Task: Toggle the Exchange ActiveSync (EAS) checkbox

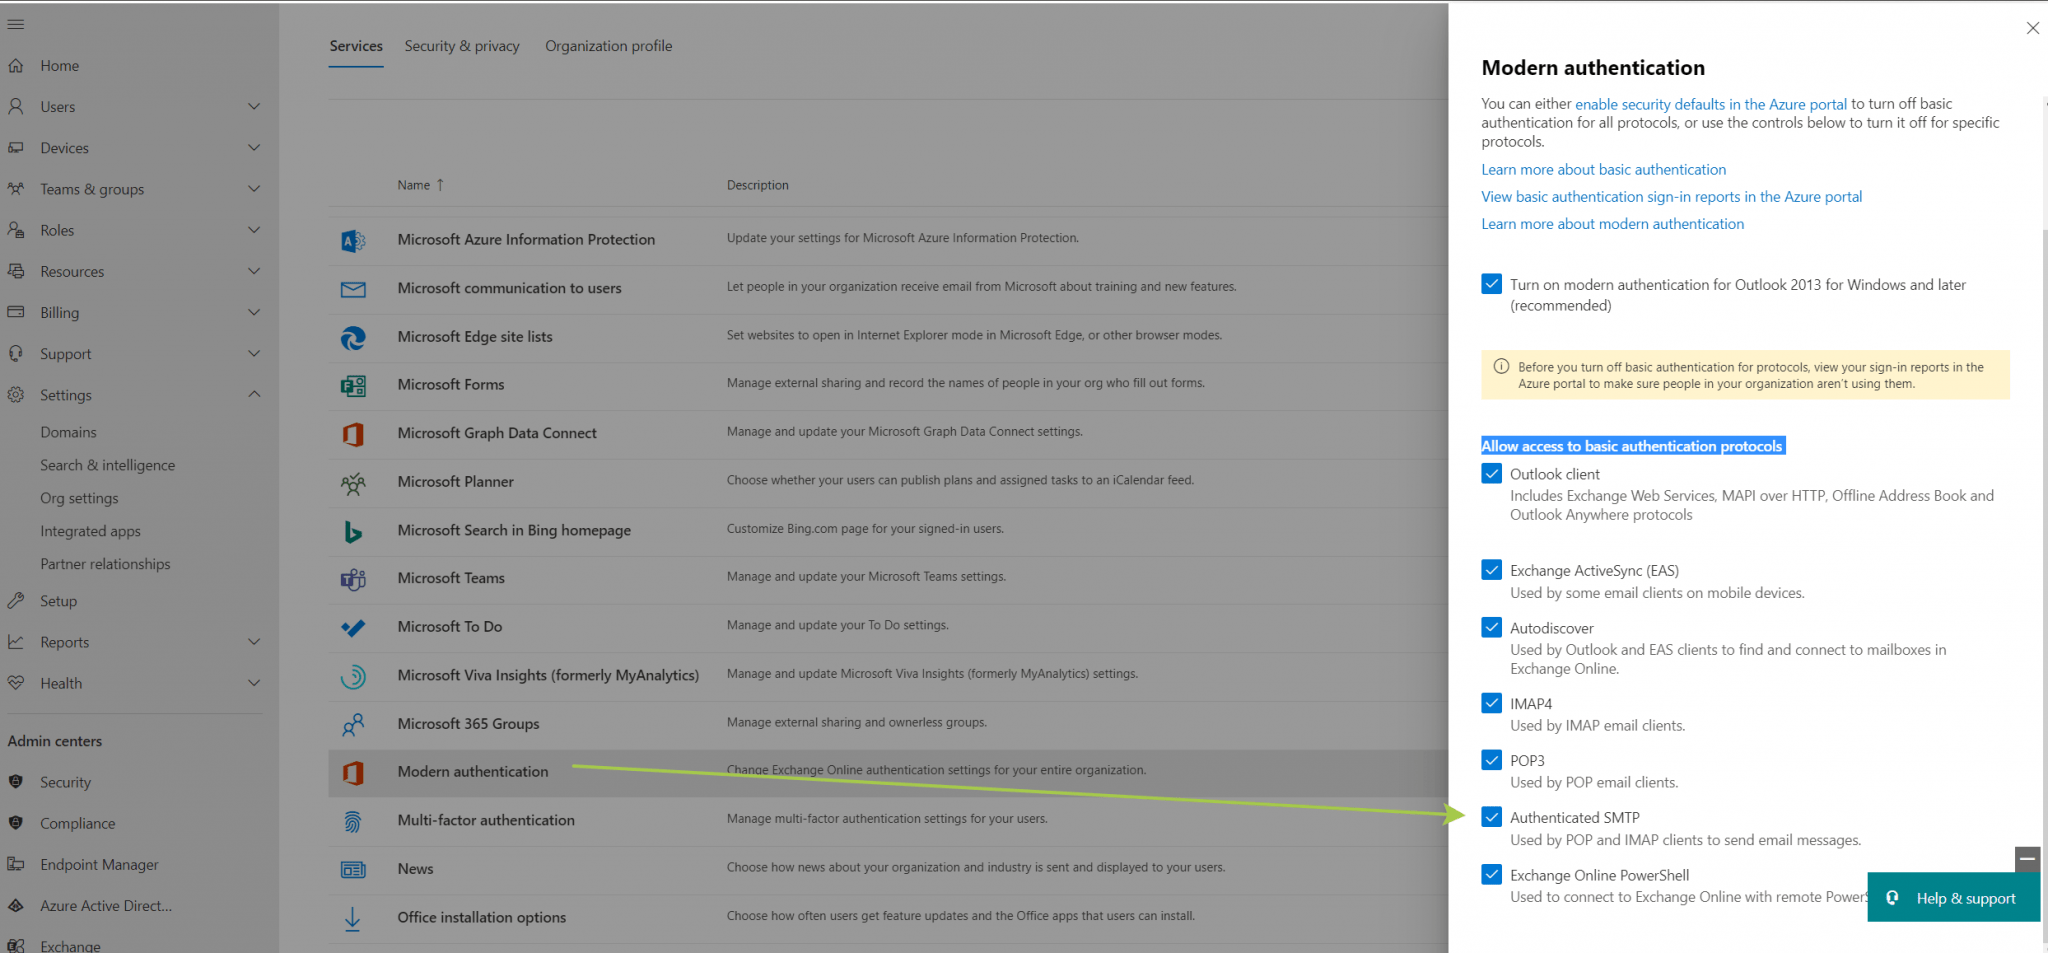Action: click(x=1491, y=570)
